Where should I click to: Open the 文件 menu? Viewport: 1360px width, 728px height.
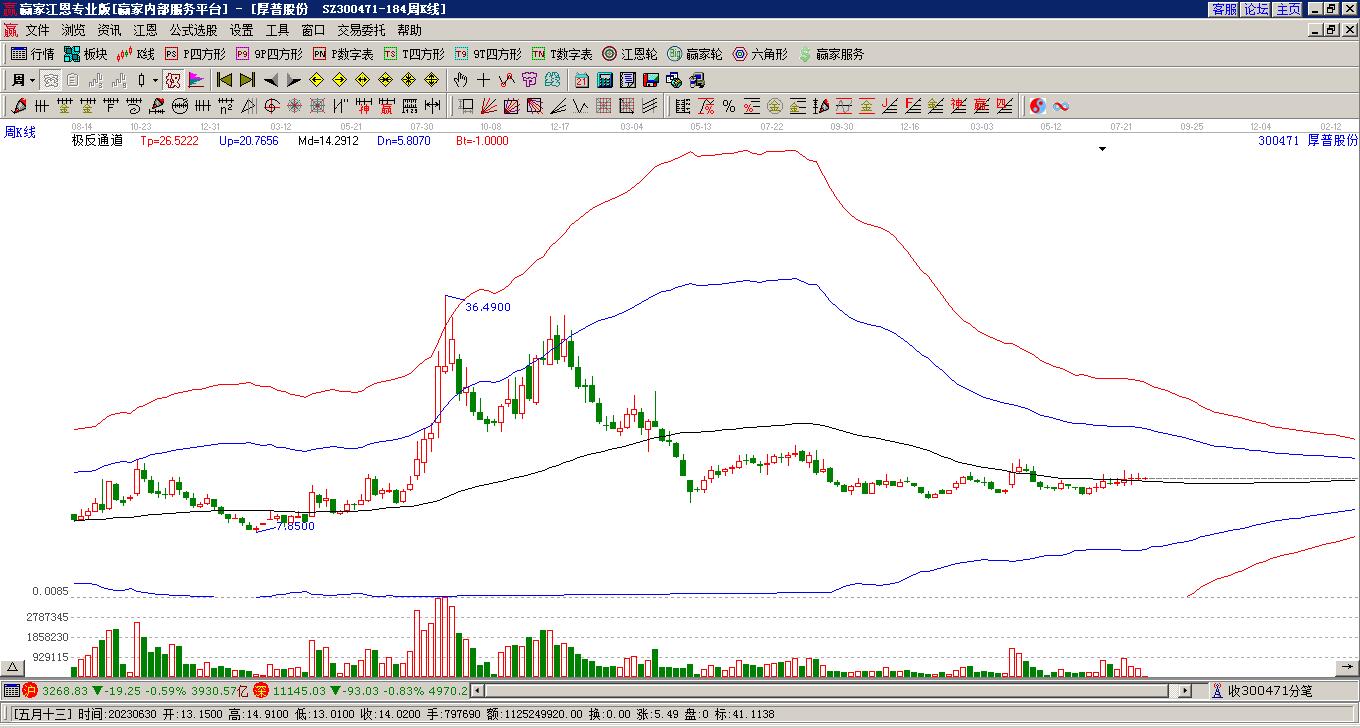tap(37, 31)
